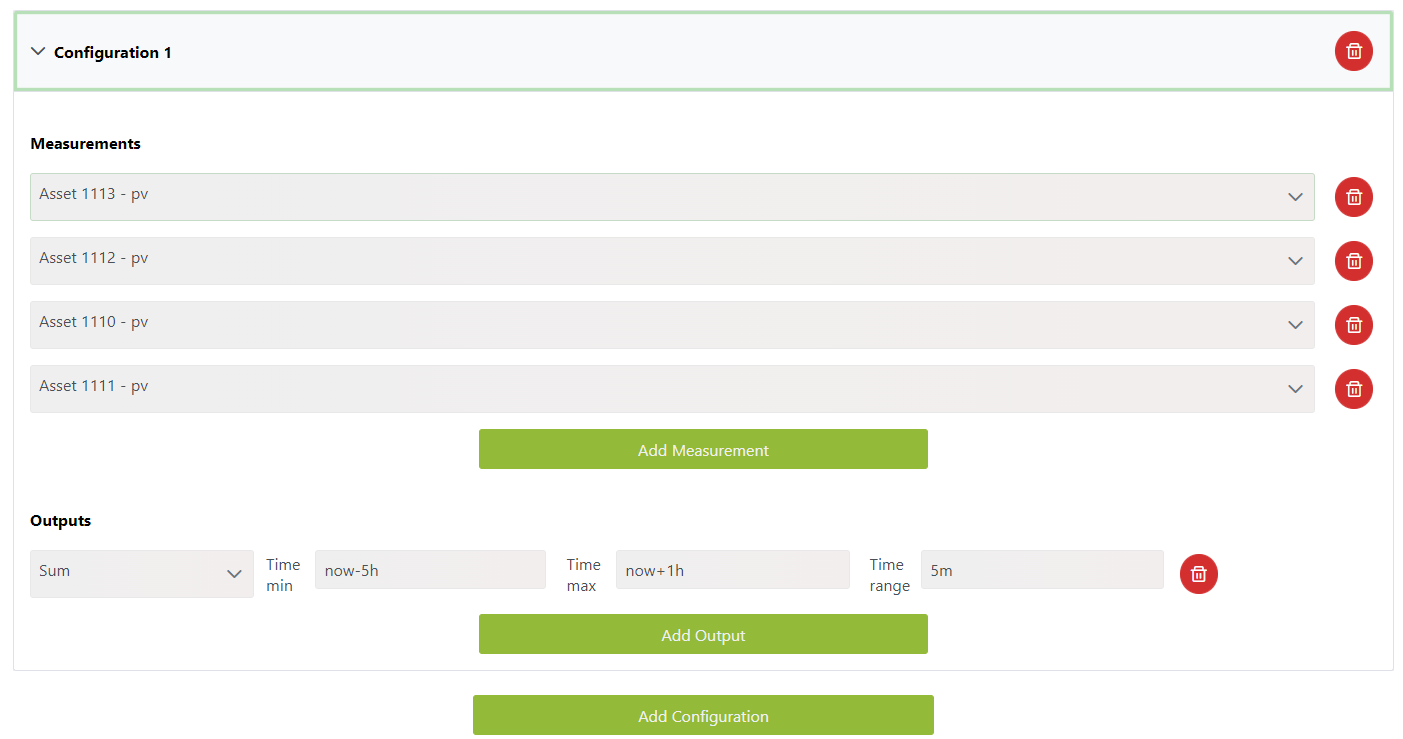
Task: Focus the Time range field showing 5m
Action: click(x=1042, y=570)
